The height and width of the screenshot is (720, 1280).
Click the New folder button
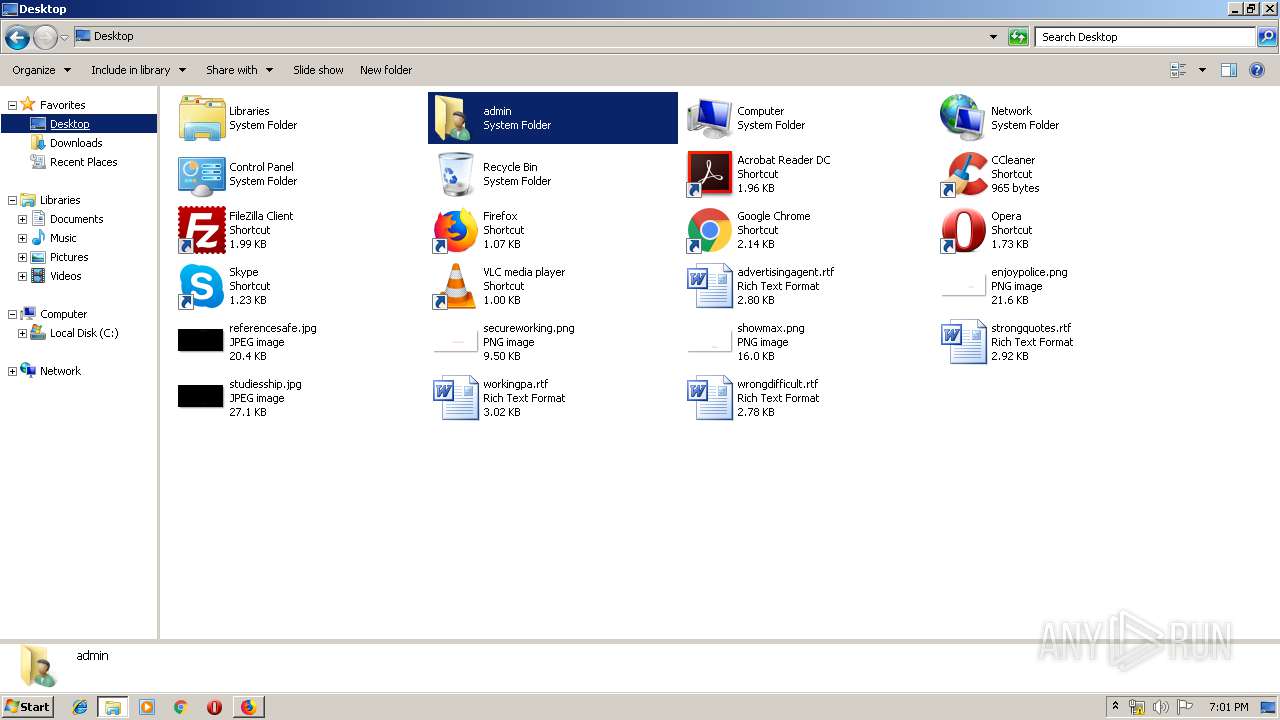386,70
